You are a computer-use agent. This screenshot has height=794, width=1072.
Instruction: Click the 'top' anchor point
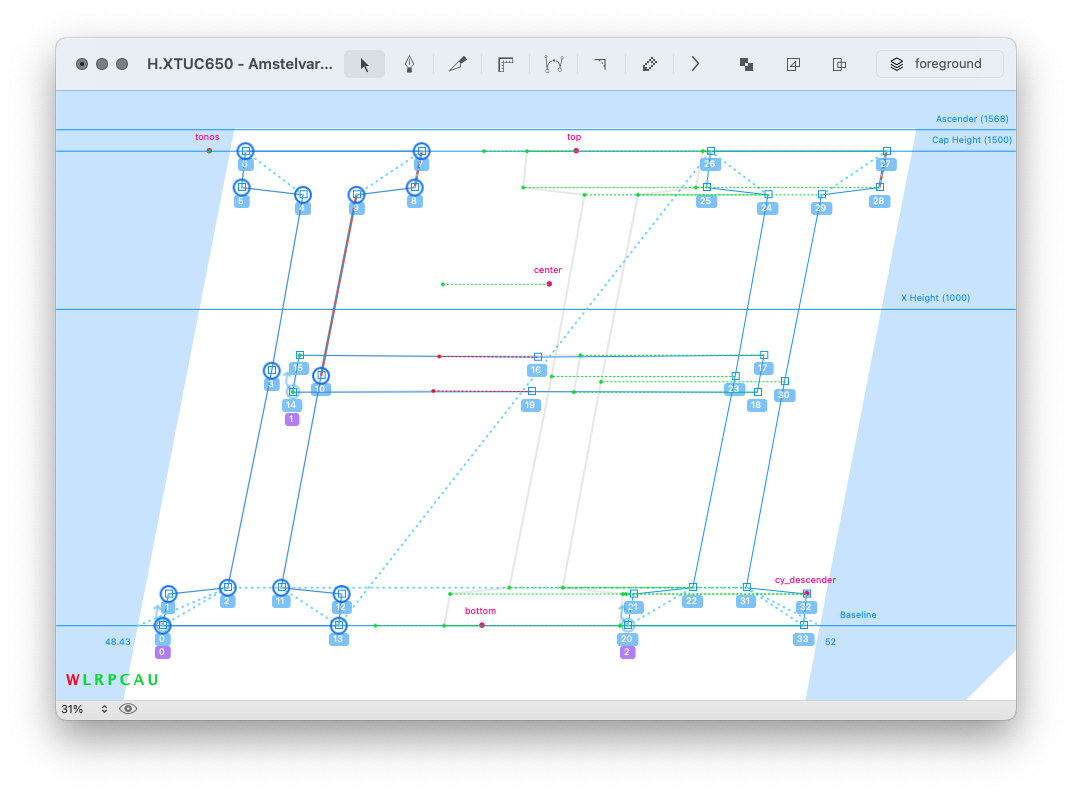(x=576, y=151)
